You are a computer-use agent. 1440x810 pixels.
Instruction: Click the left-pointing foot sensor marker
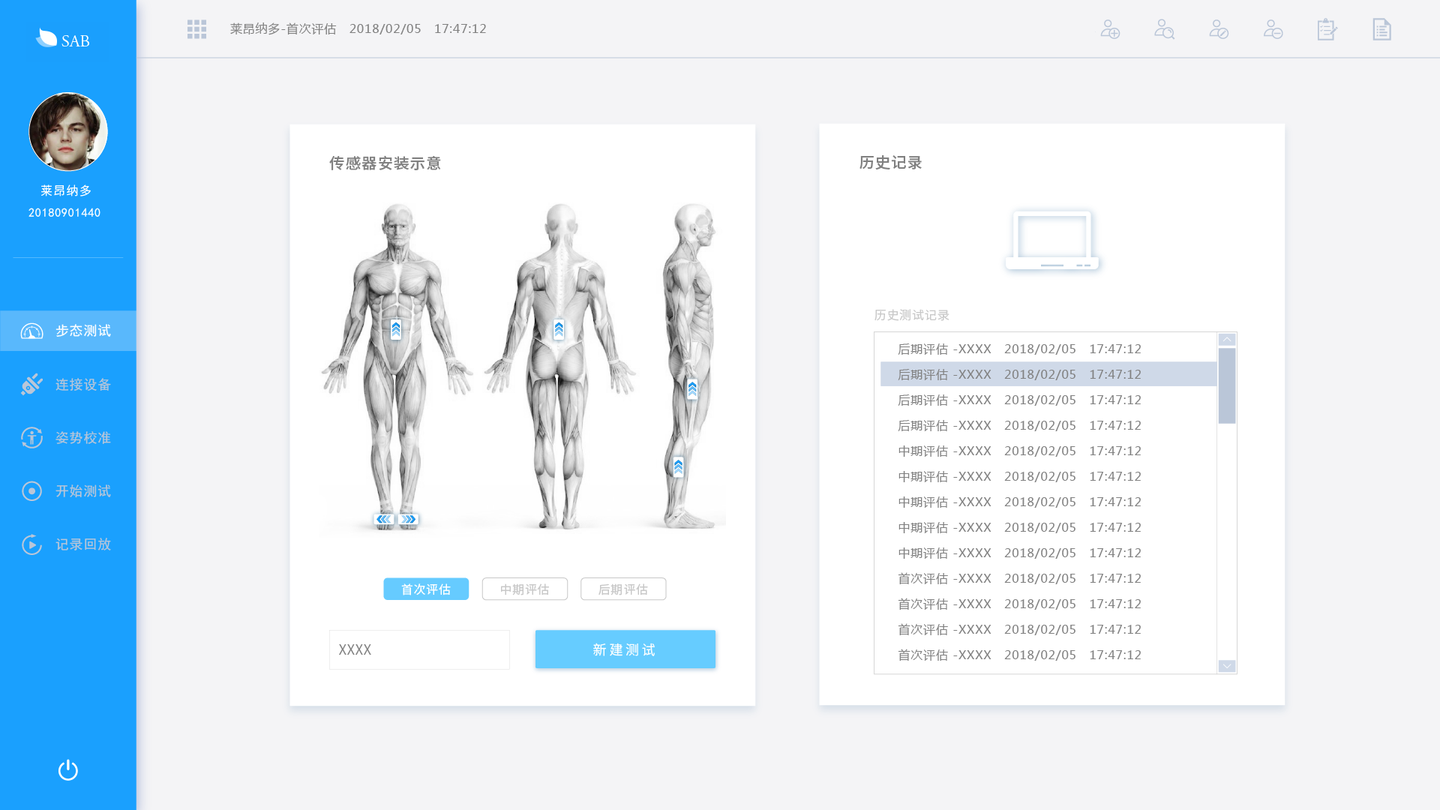(x=384, y=519)
